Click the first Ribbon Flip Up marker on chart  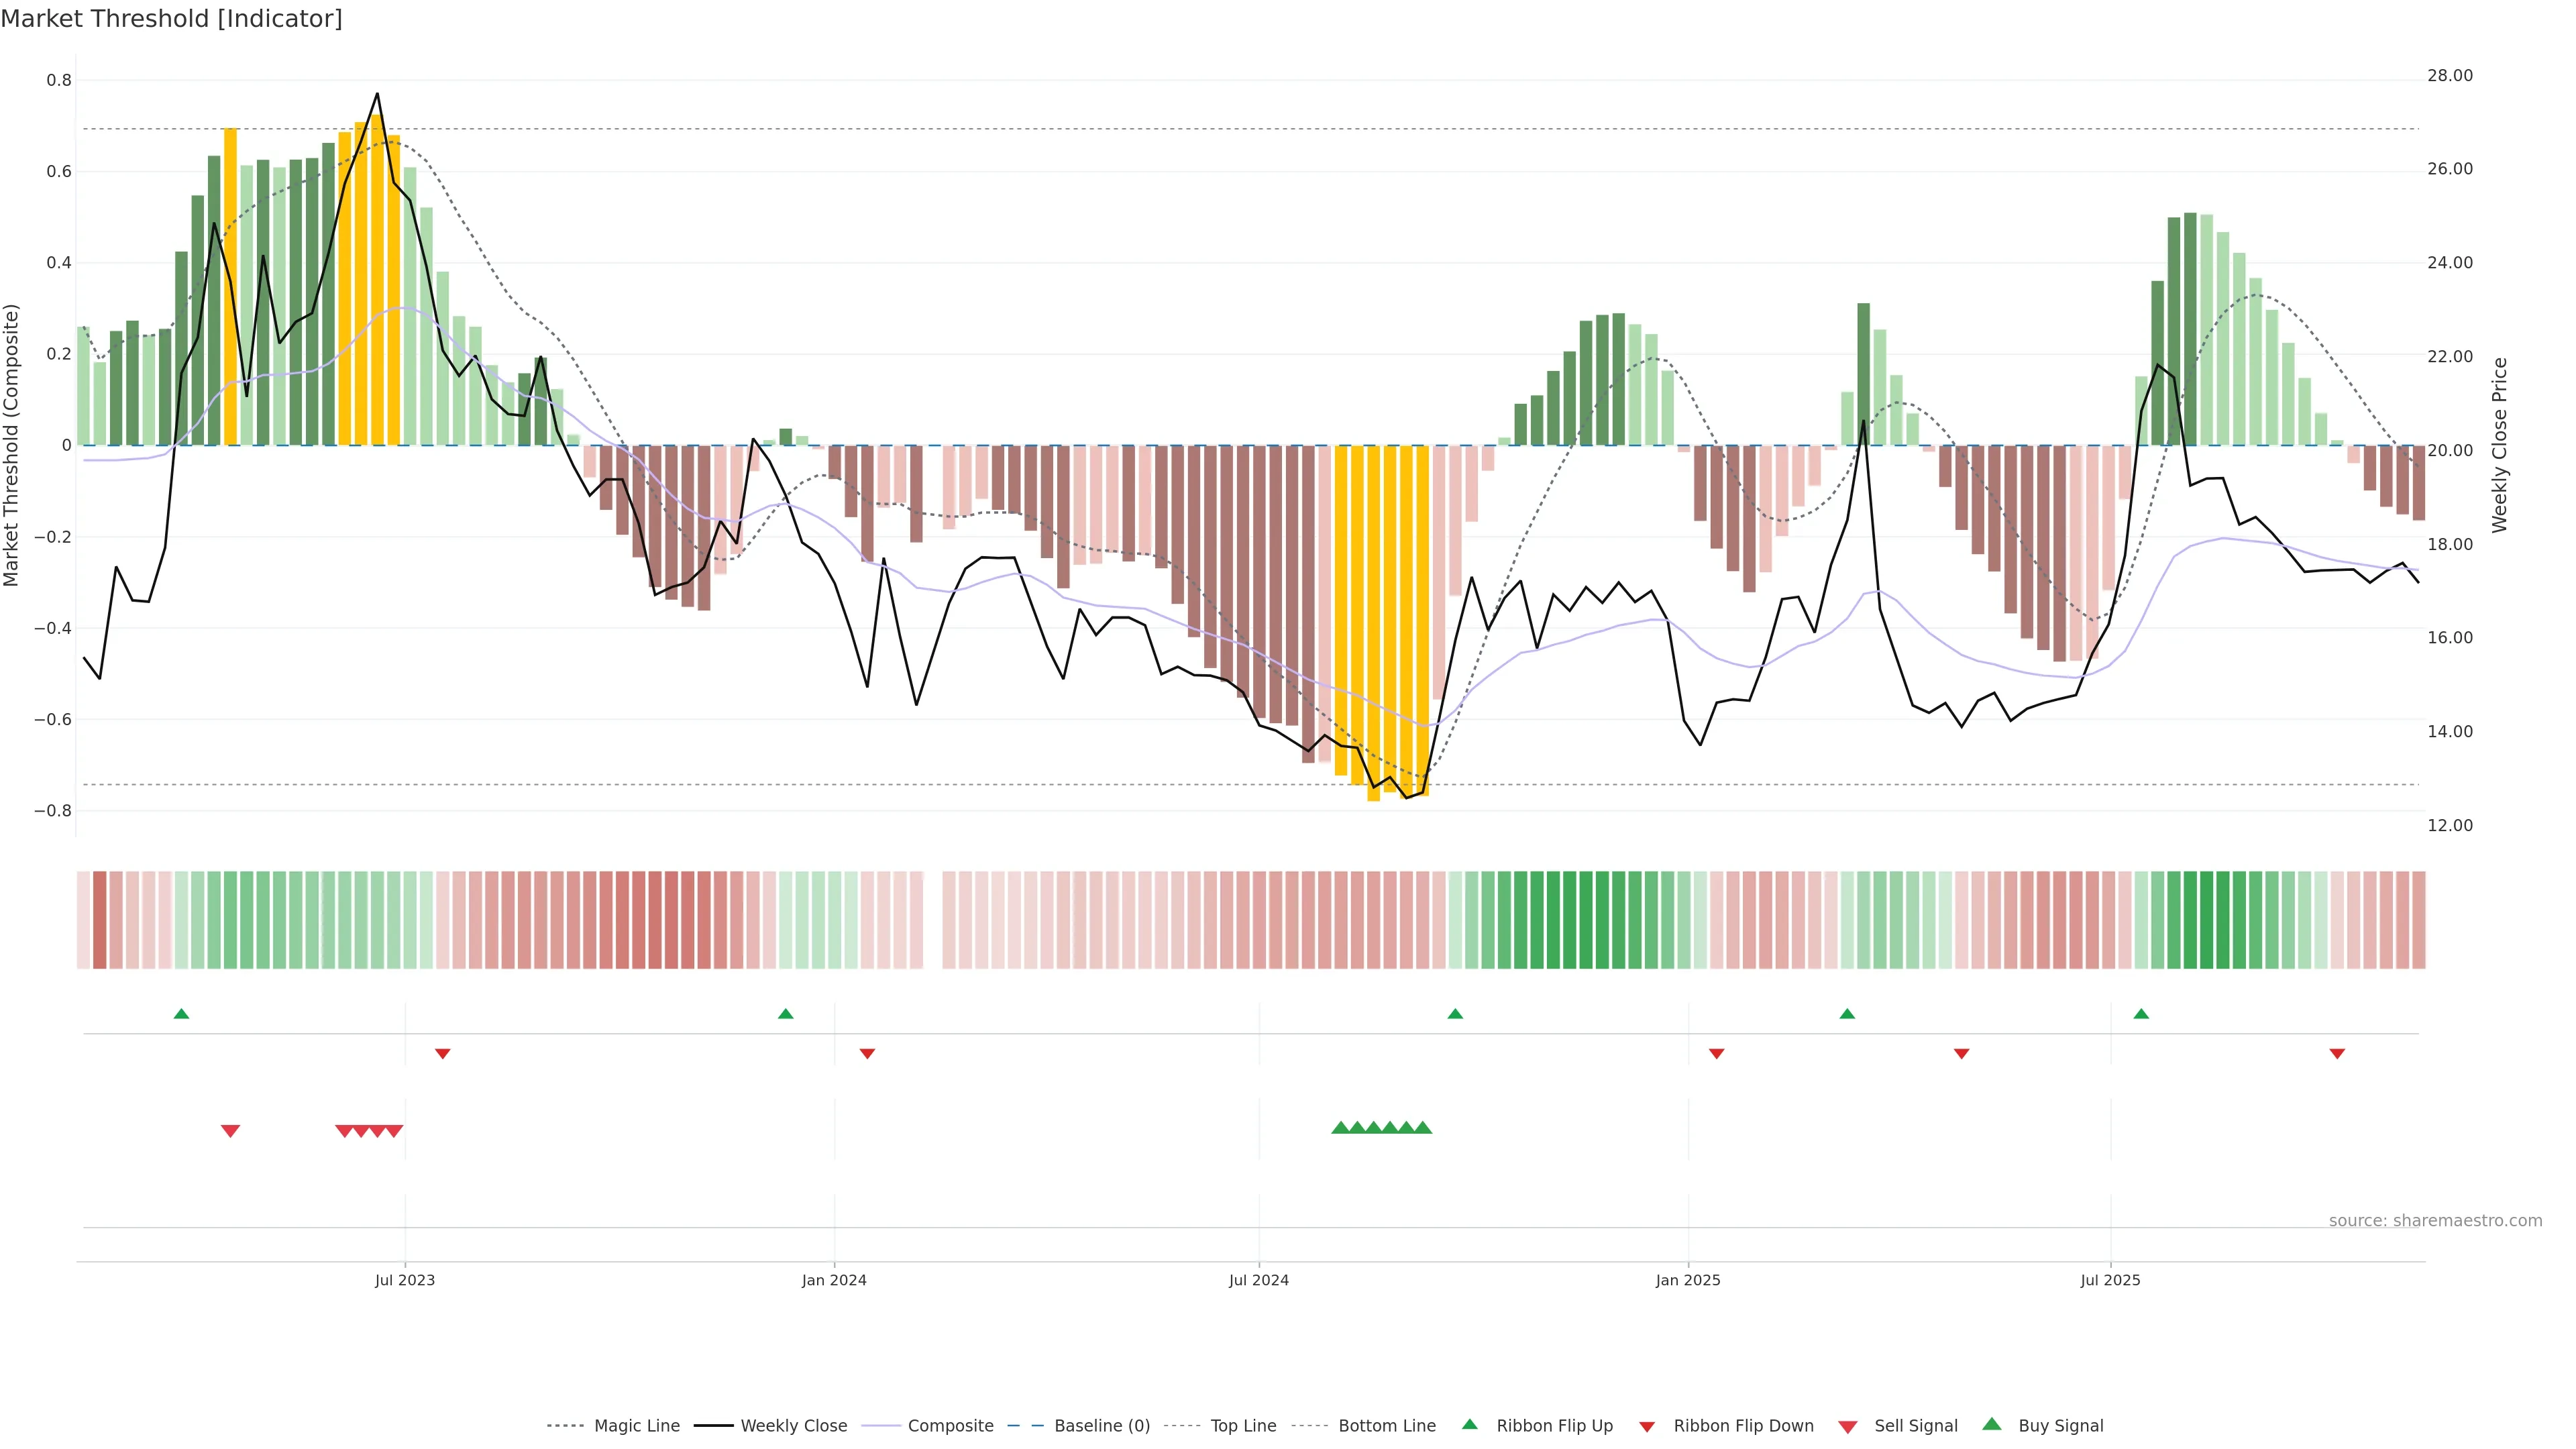point(181,1014)
